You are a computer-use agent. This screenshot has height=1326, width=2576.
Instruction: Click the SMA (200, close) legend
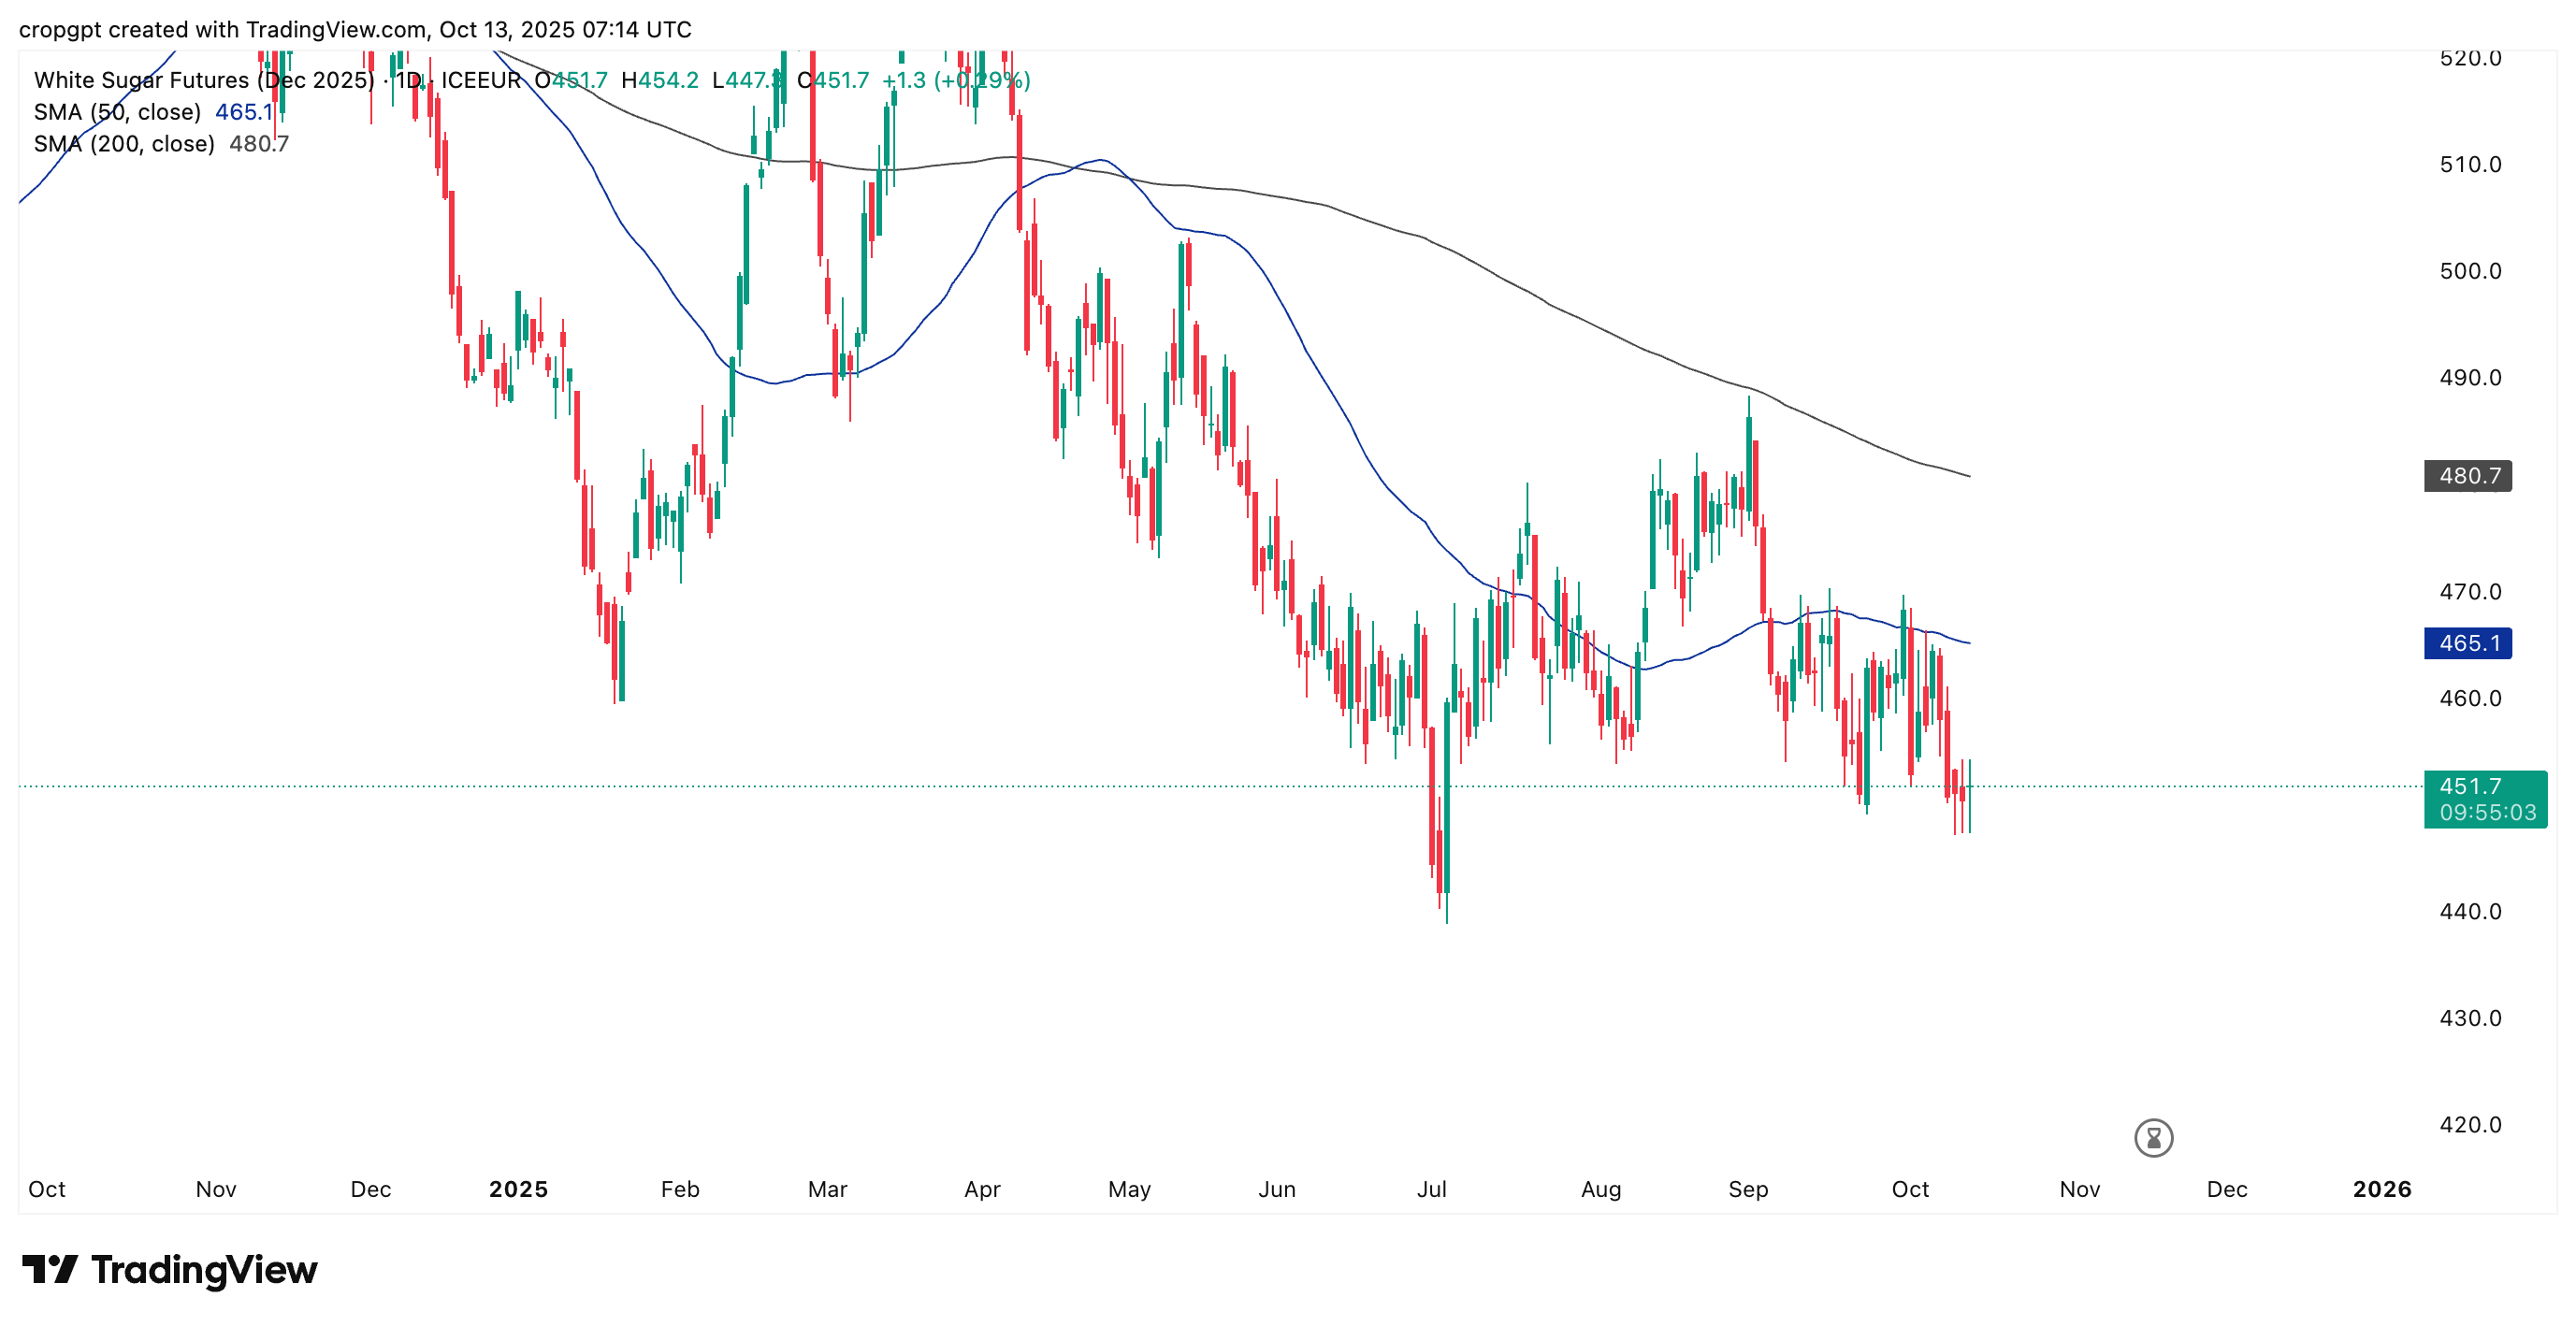(x=124, y=144)
